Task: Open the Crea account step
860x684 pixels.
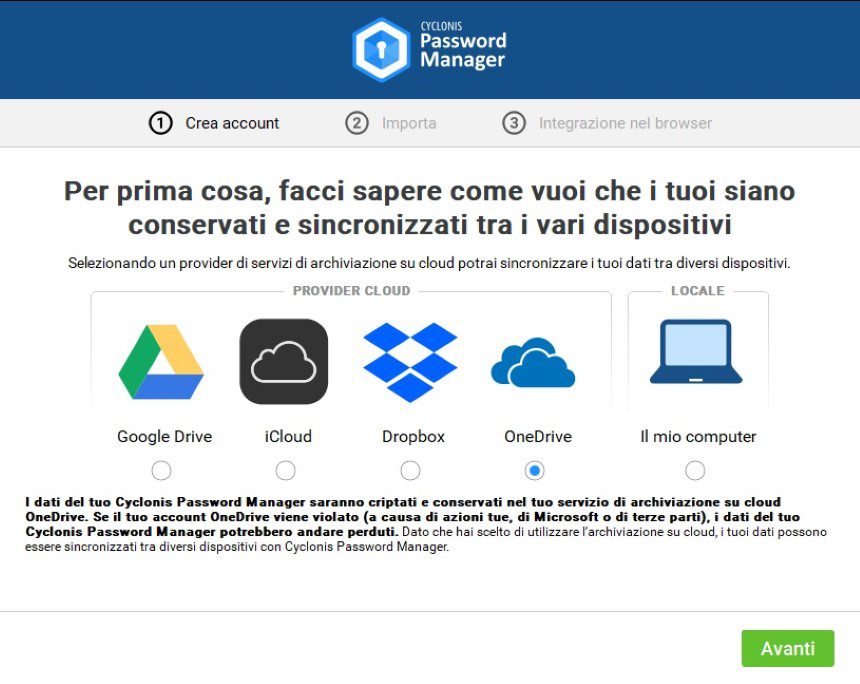Action: click(232, 123)
